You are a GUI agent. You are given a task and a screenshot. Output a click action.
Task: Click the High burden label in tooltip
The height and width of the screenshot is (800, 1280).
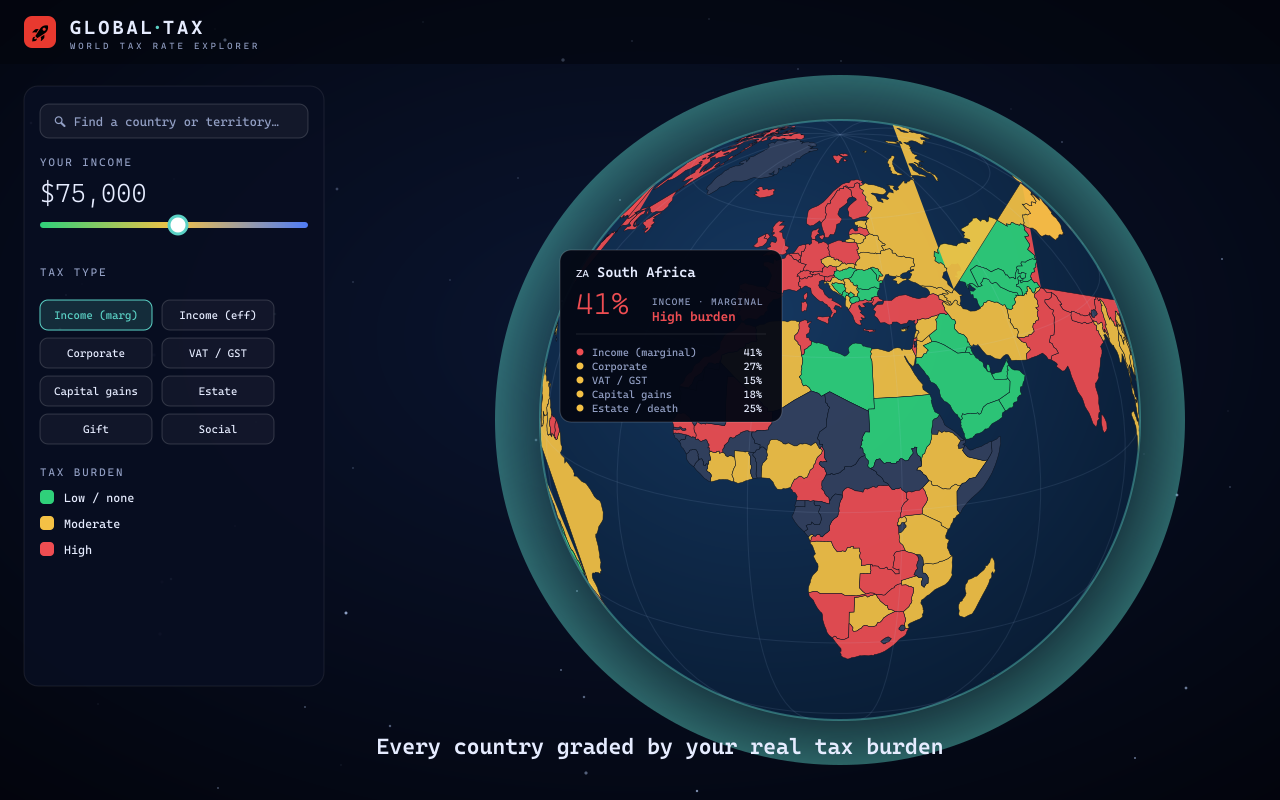click(694, 317)
